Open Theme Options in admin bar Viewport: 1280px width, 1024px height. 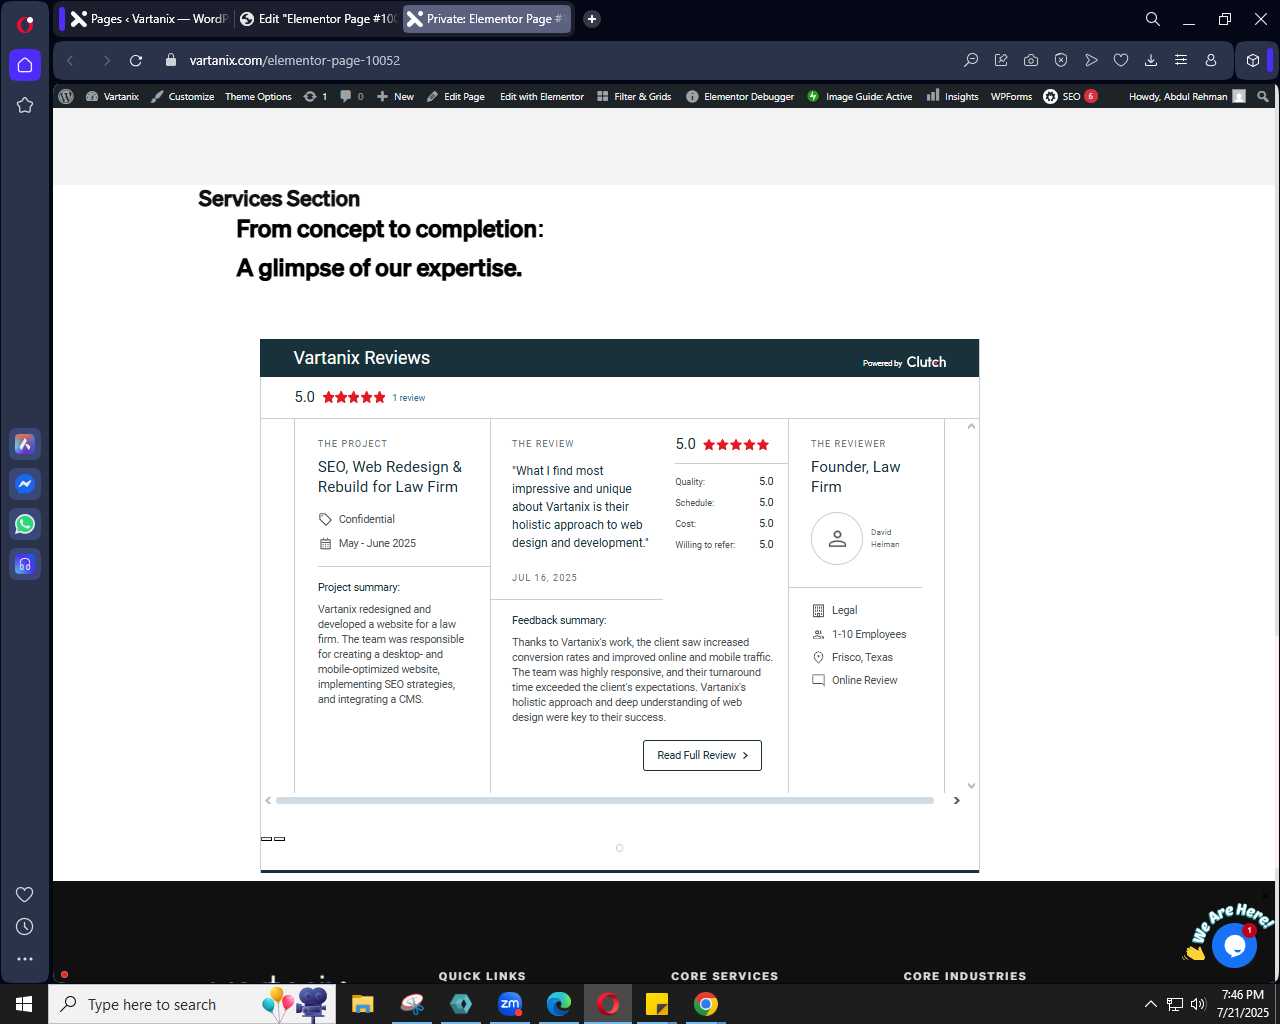[x=258, y=96]
